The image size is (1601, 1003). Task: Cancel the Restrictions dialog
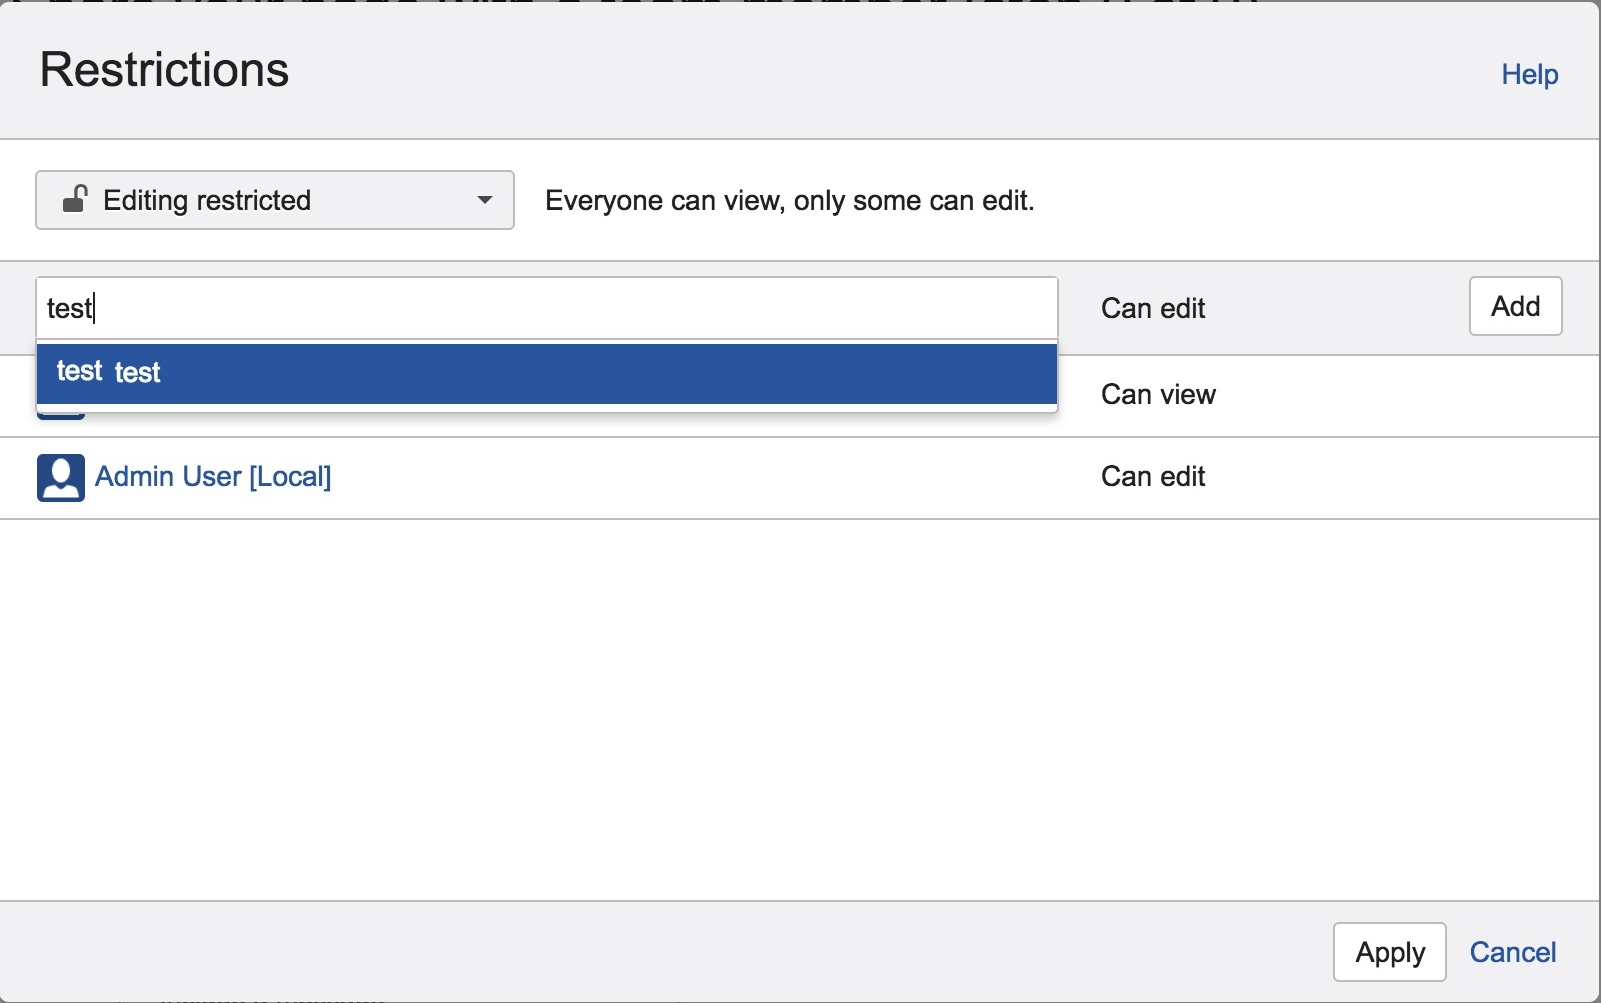point(1512,952)
